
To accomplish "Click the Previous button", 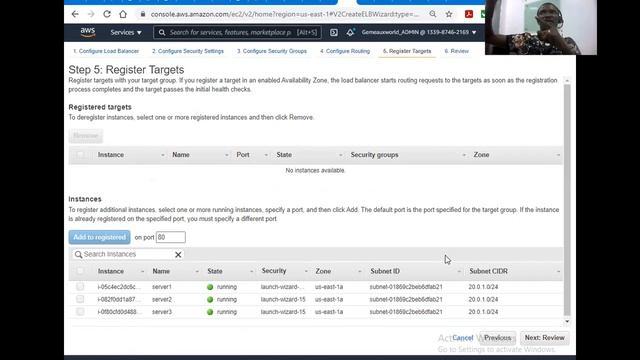I will click(x=497, y=338).
